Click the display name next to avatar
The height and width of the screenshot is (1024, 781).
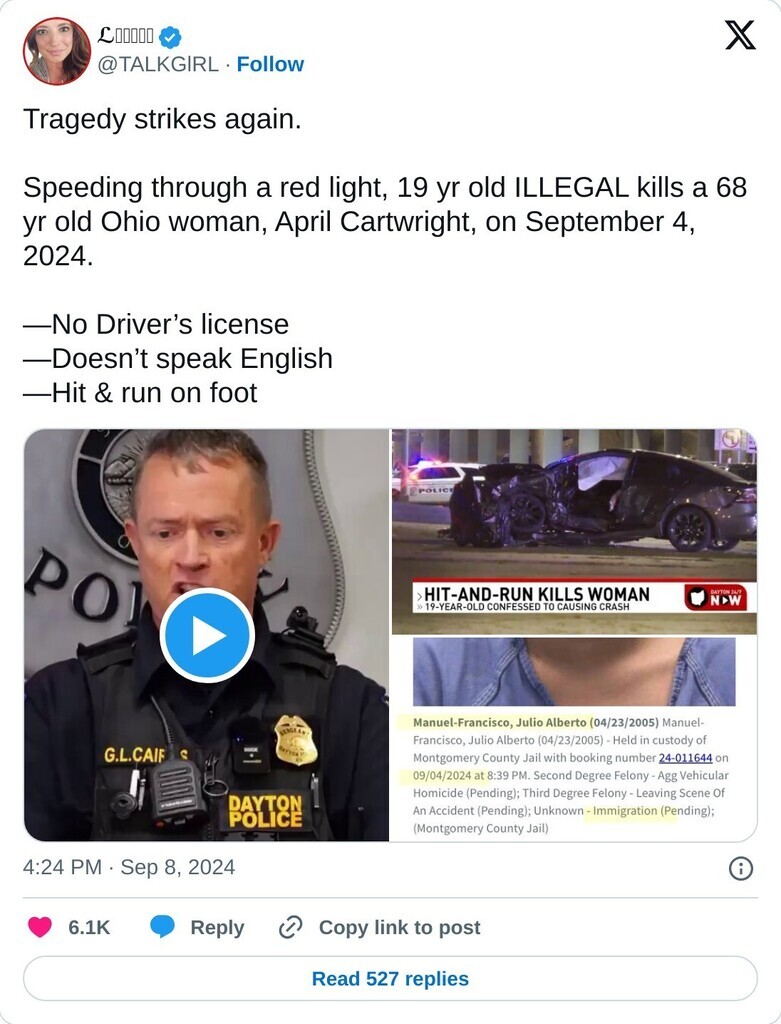click(125, 36)
